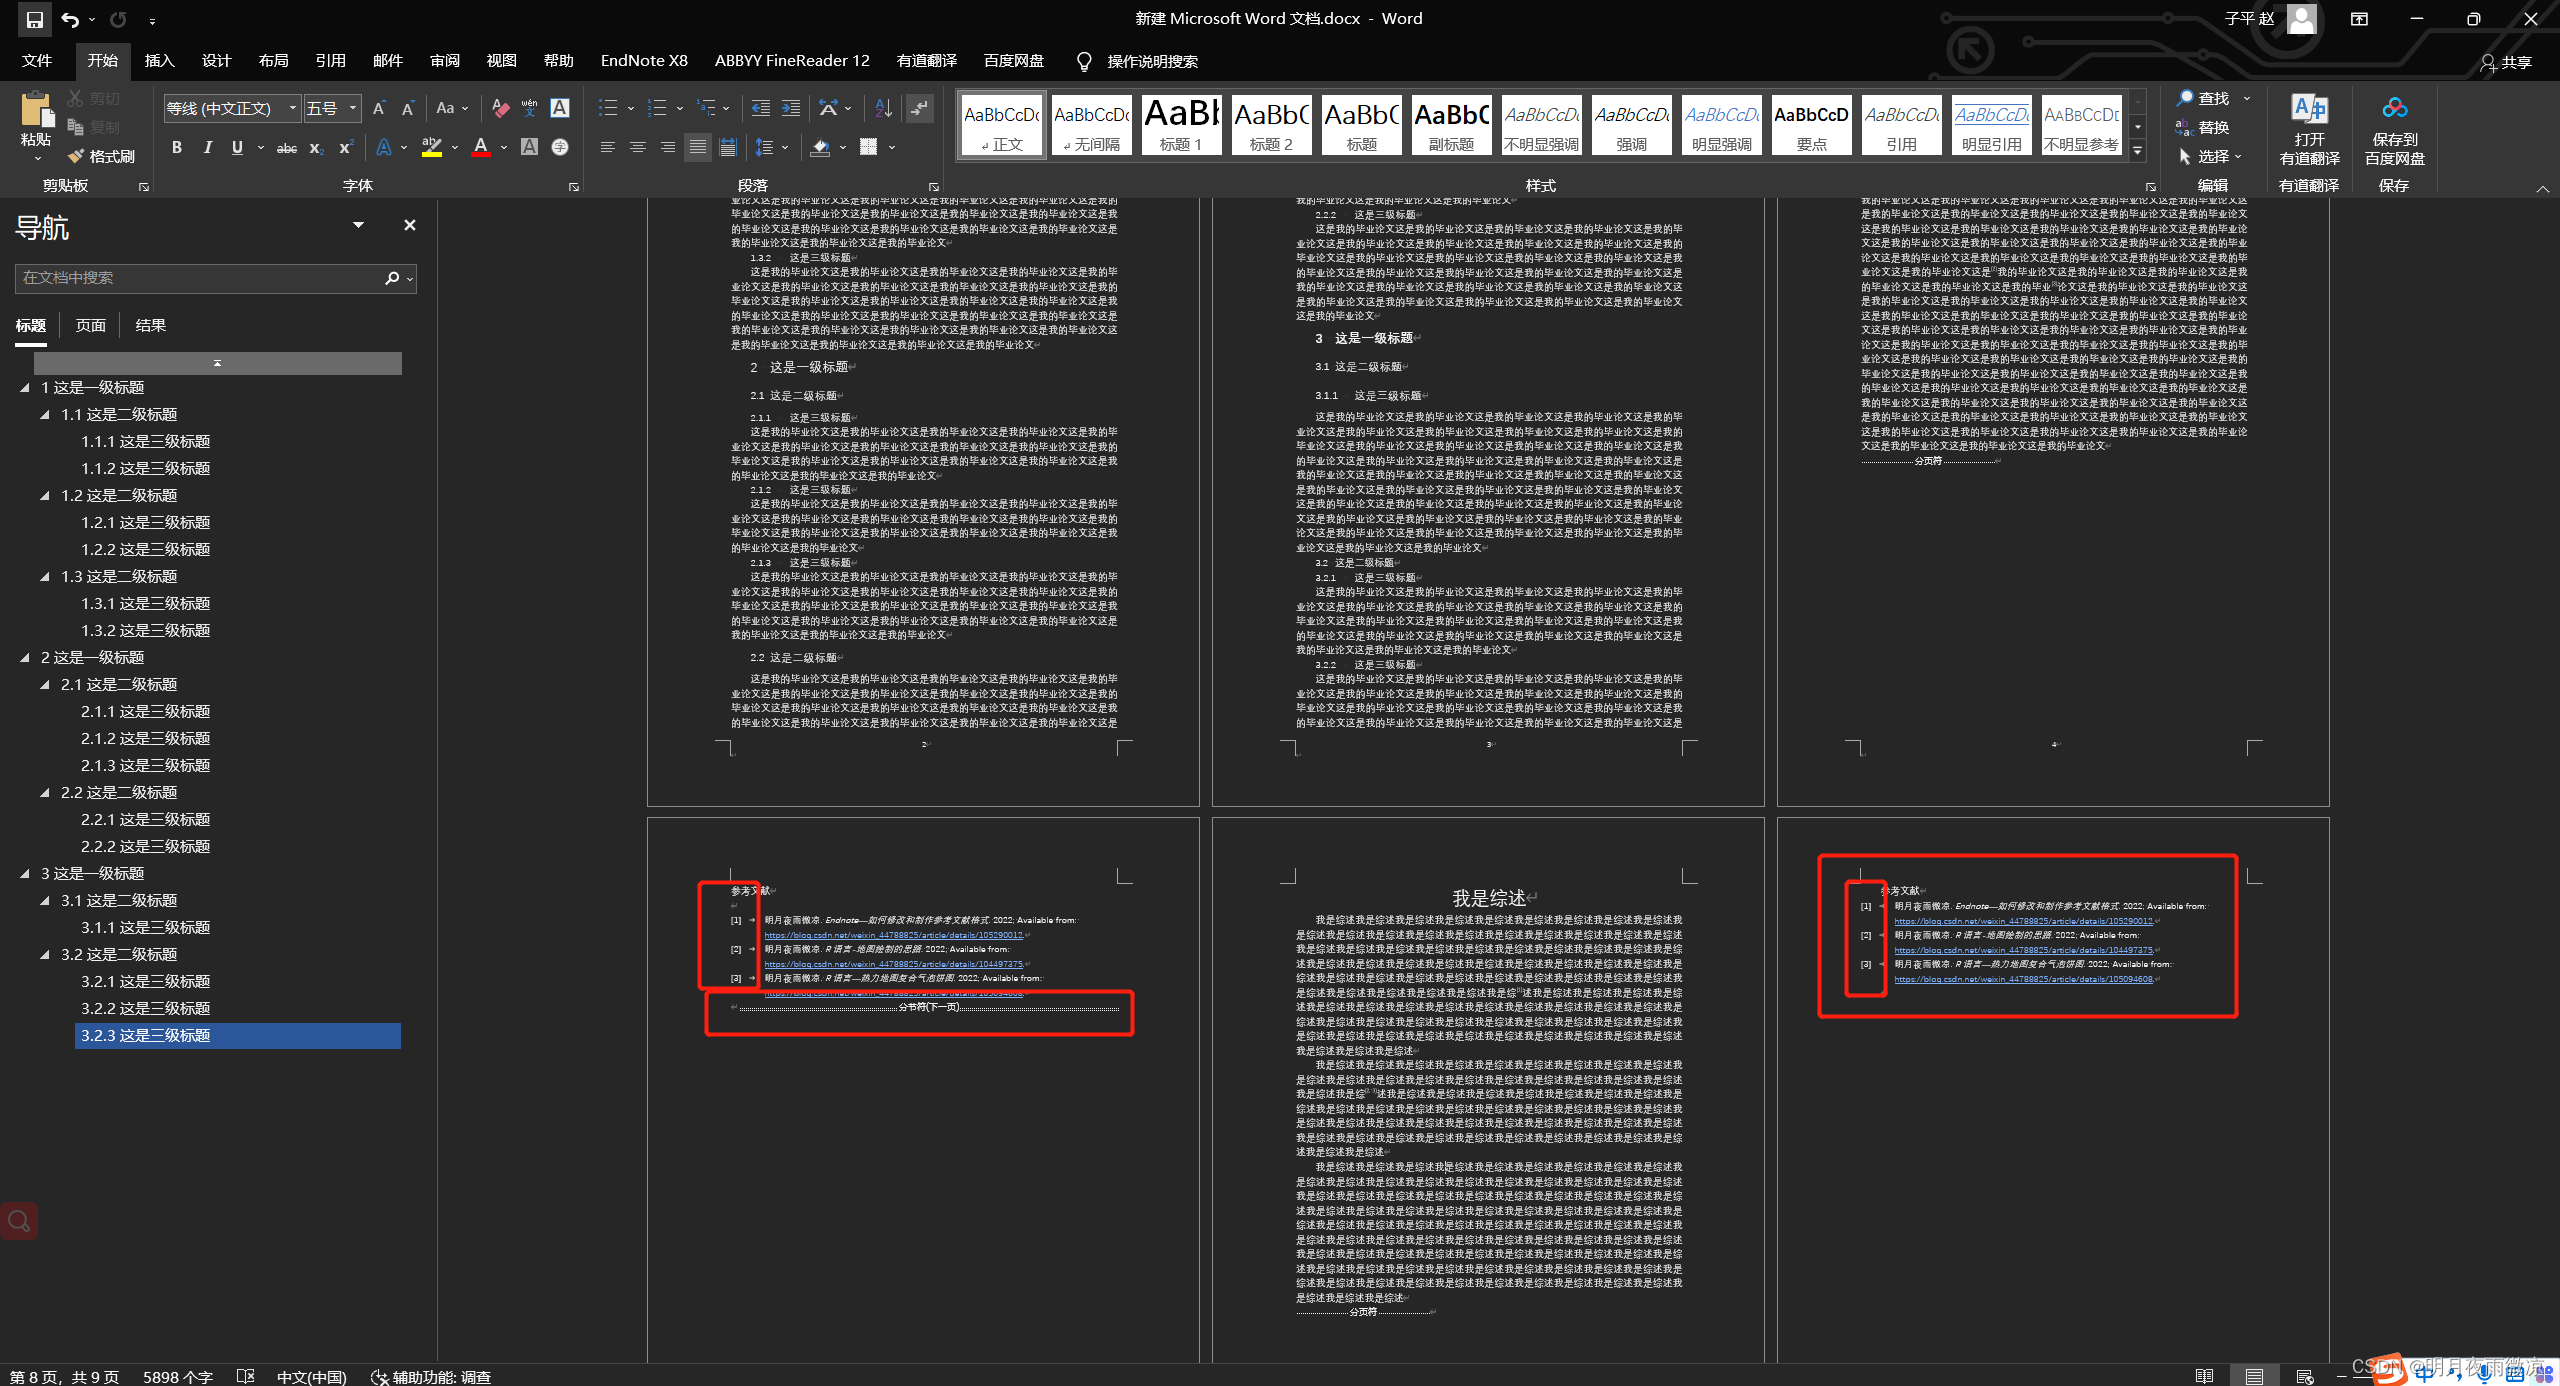2560x1386 pixels.
Task: Toggle bold formatting
Action: pos(177,148)
